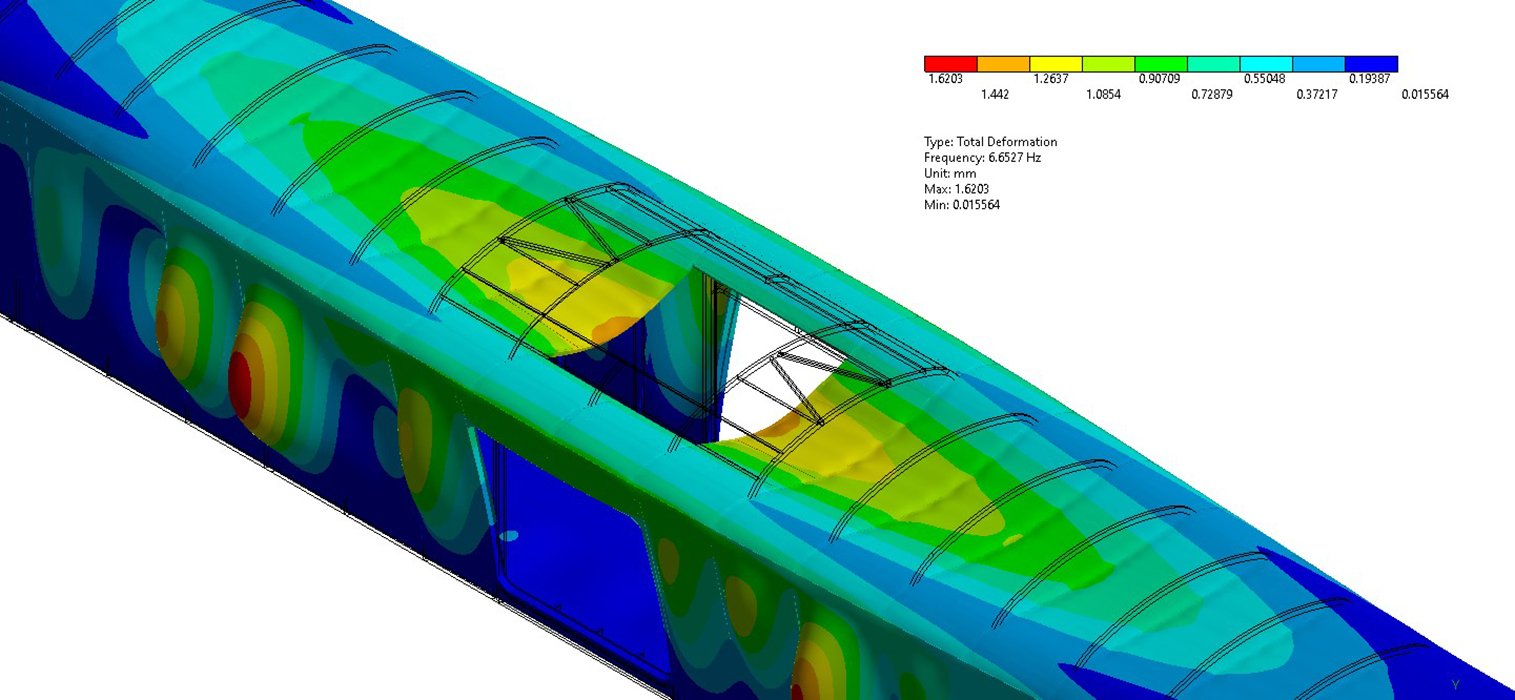
Task: Click the 'Unit: mm' label
Action: 950,173
